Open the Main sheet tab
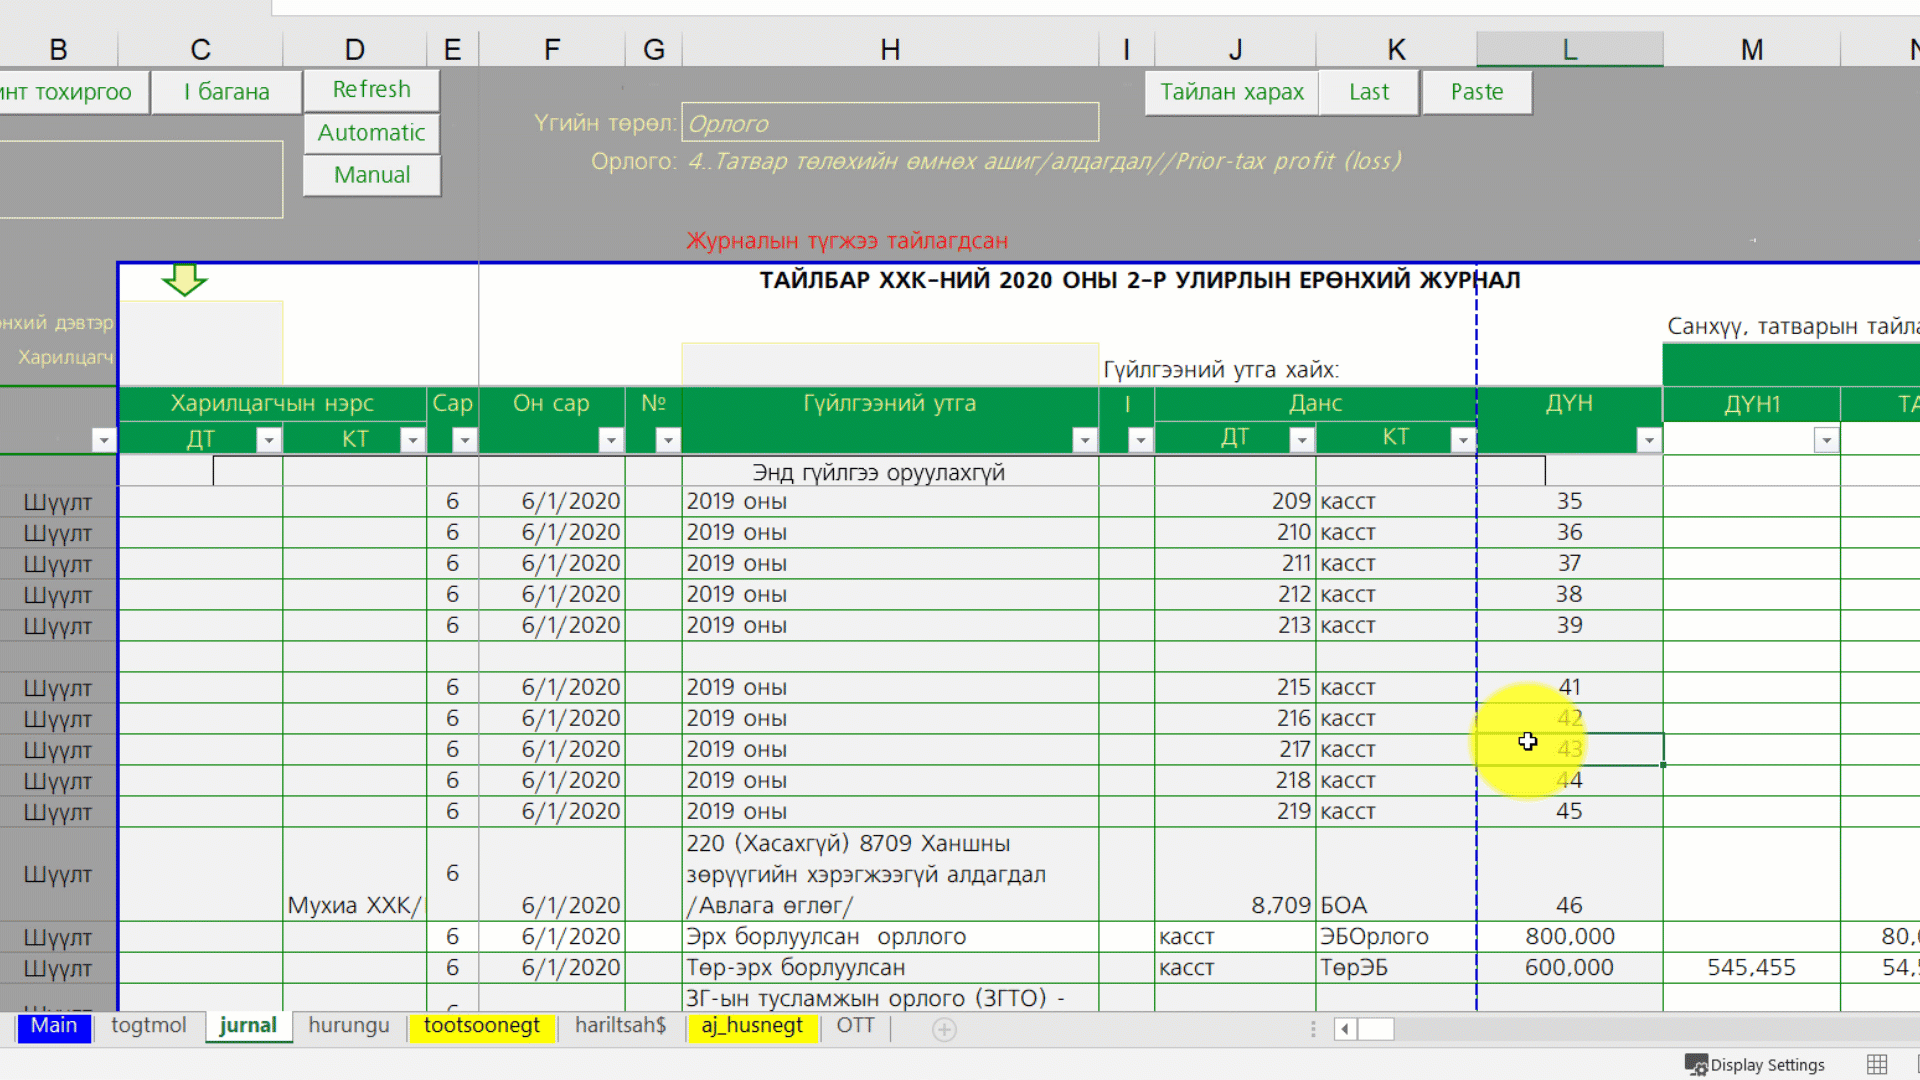 [x=54, y=1026]
